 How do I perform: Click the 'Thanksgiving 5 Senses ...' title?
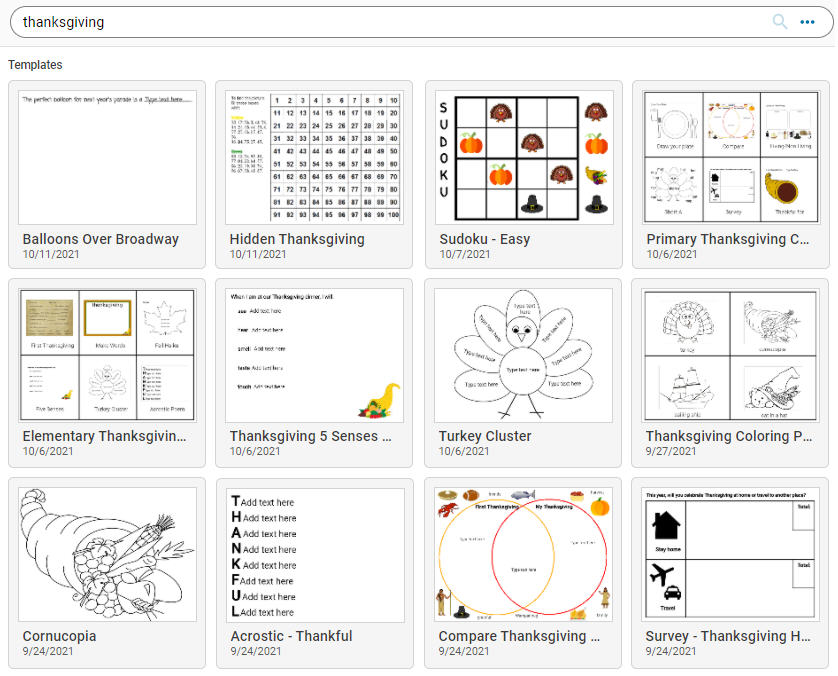(311, 436)
